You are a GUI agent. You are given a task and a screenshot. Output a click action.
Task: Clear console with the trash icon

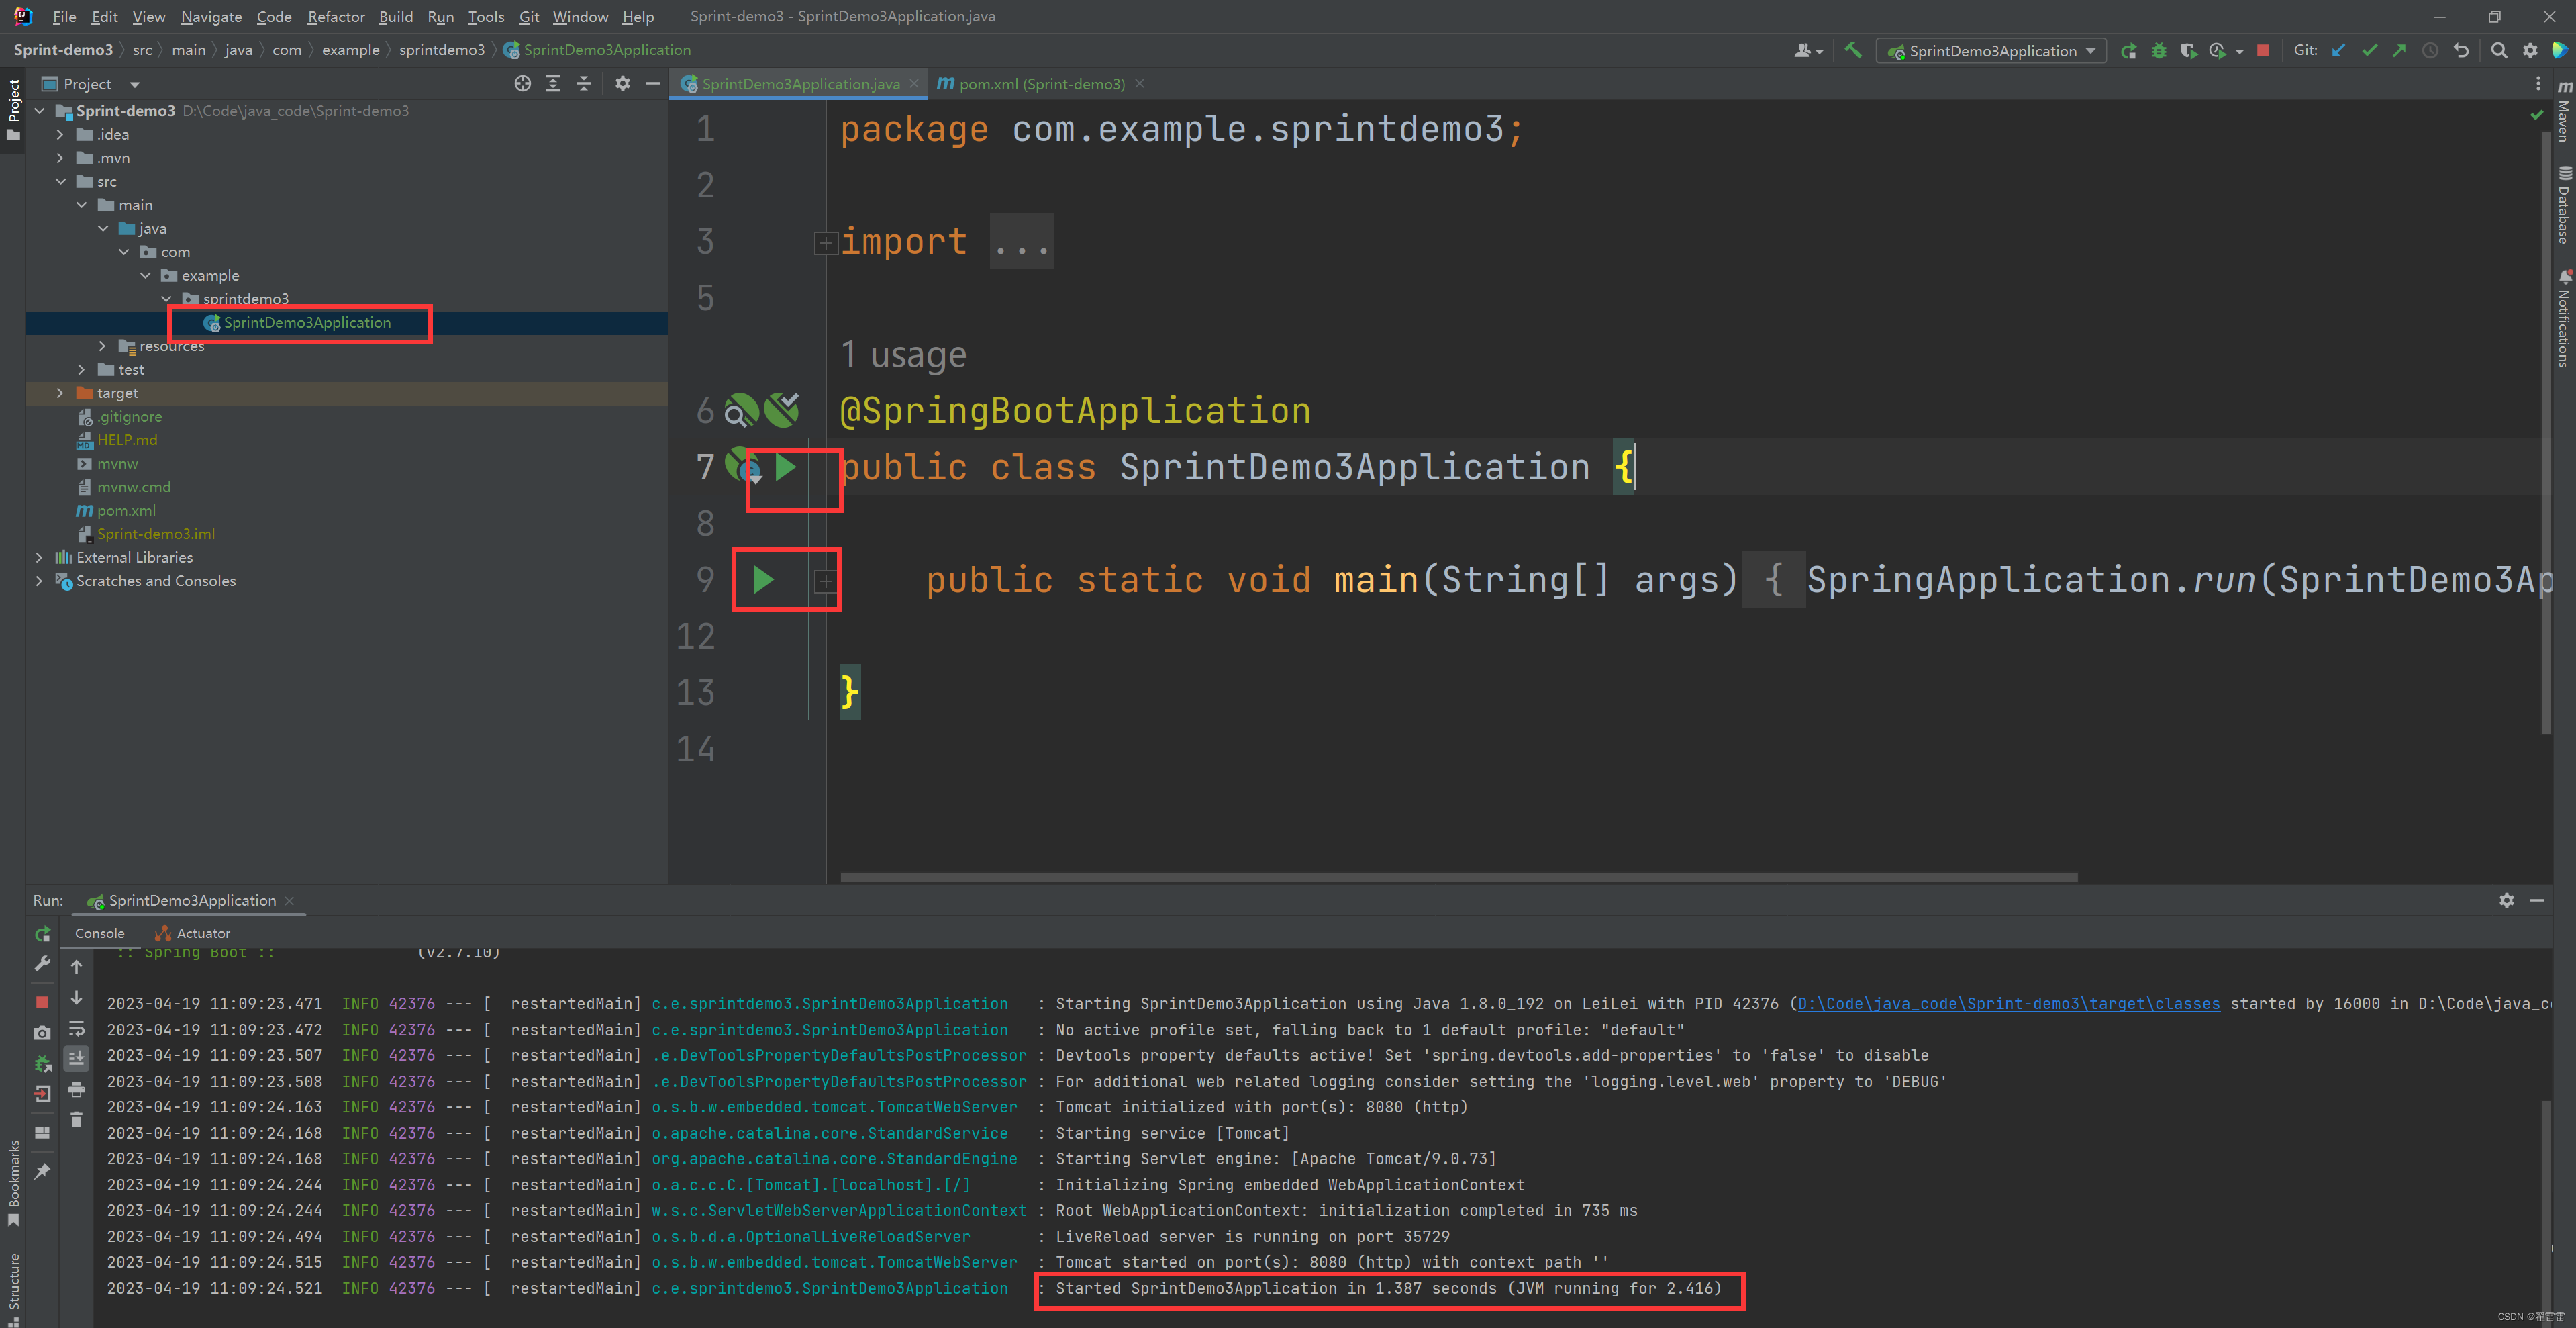point(76,1119)
